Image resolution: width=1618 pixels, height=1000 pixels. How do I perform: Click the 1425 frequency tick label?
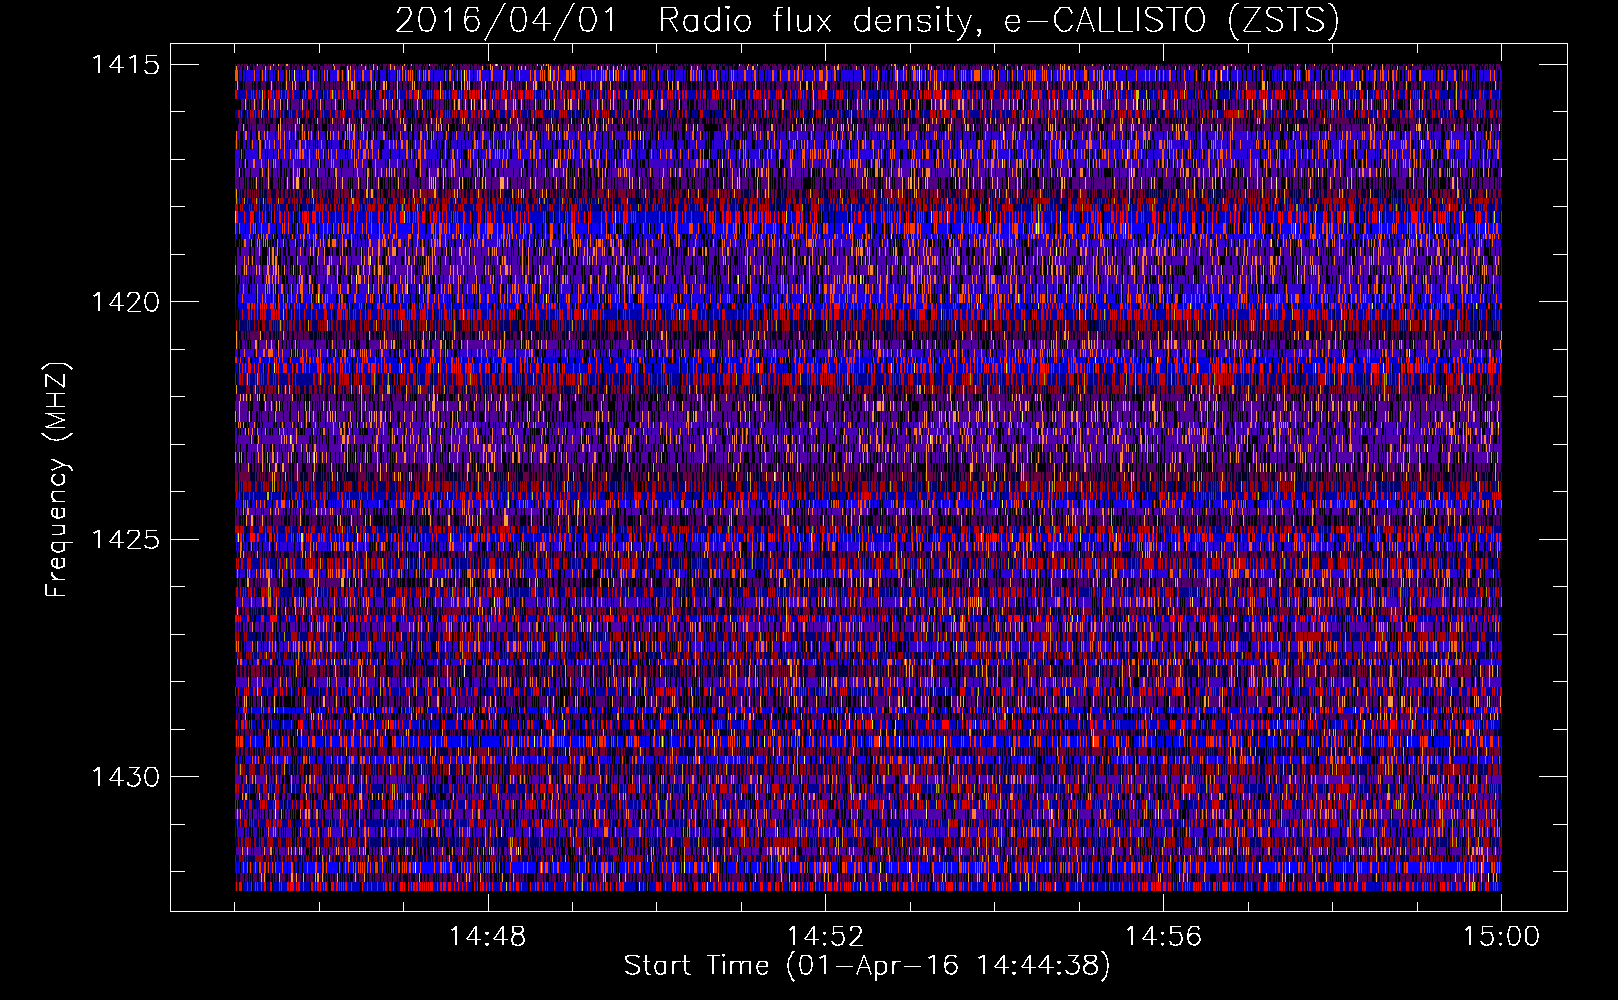125,540
